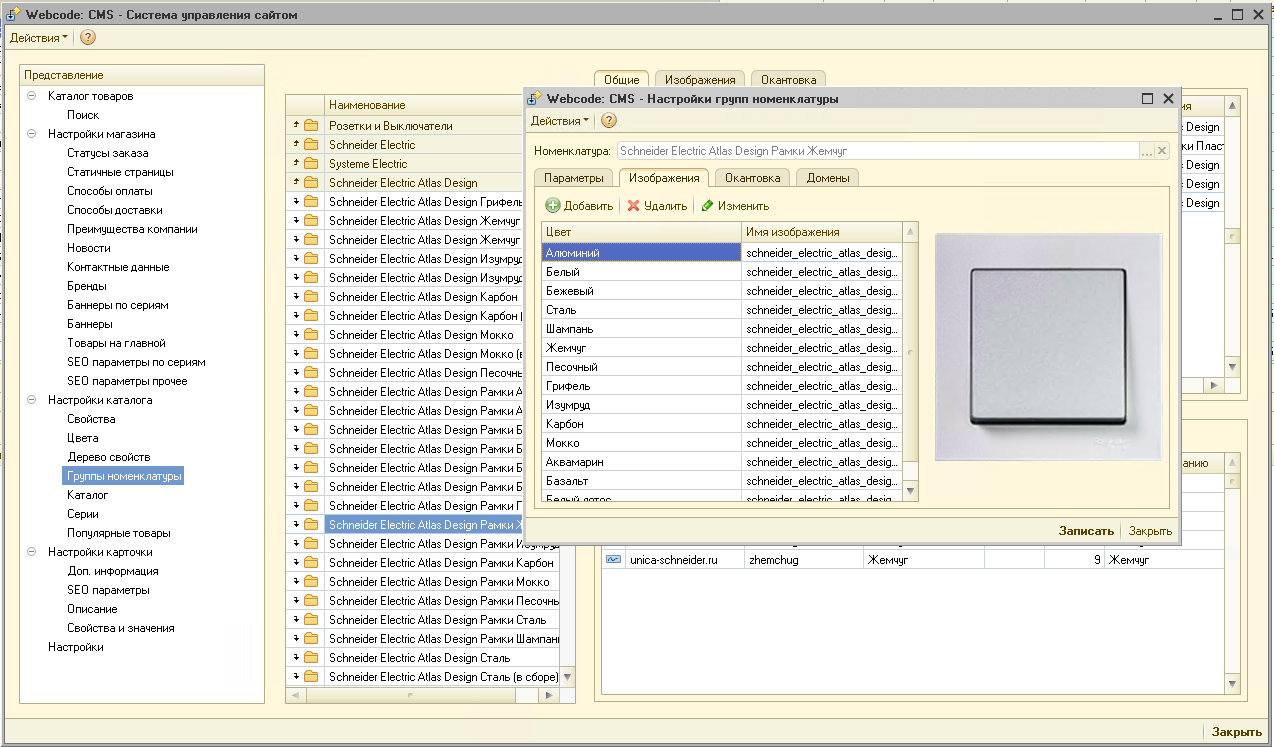Click the Изменить pencil icon
The image size is (1274, 747).
pyautogui.click(x=708, y=206)
